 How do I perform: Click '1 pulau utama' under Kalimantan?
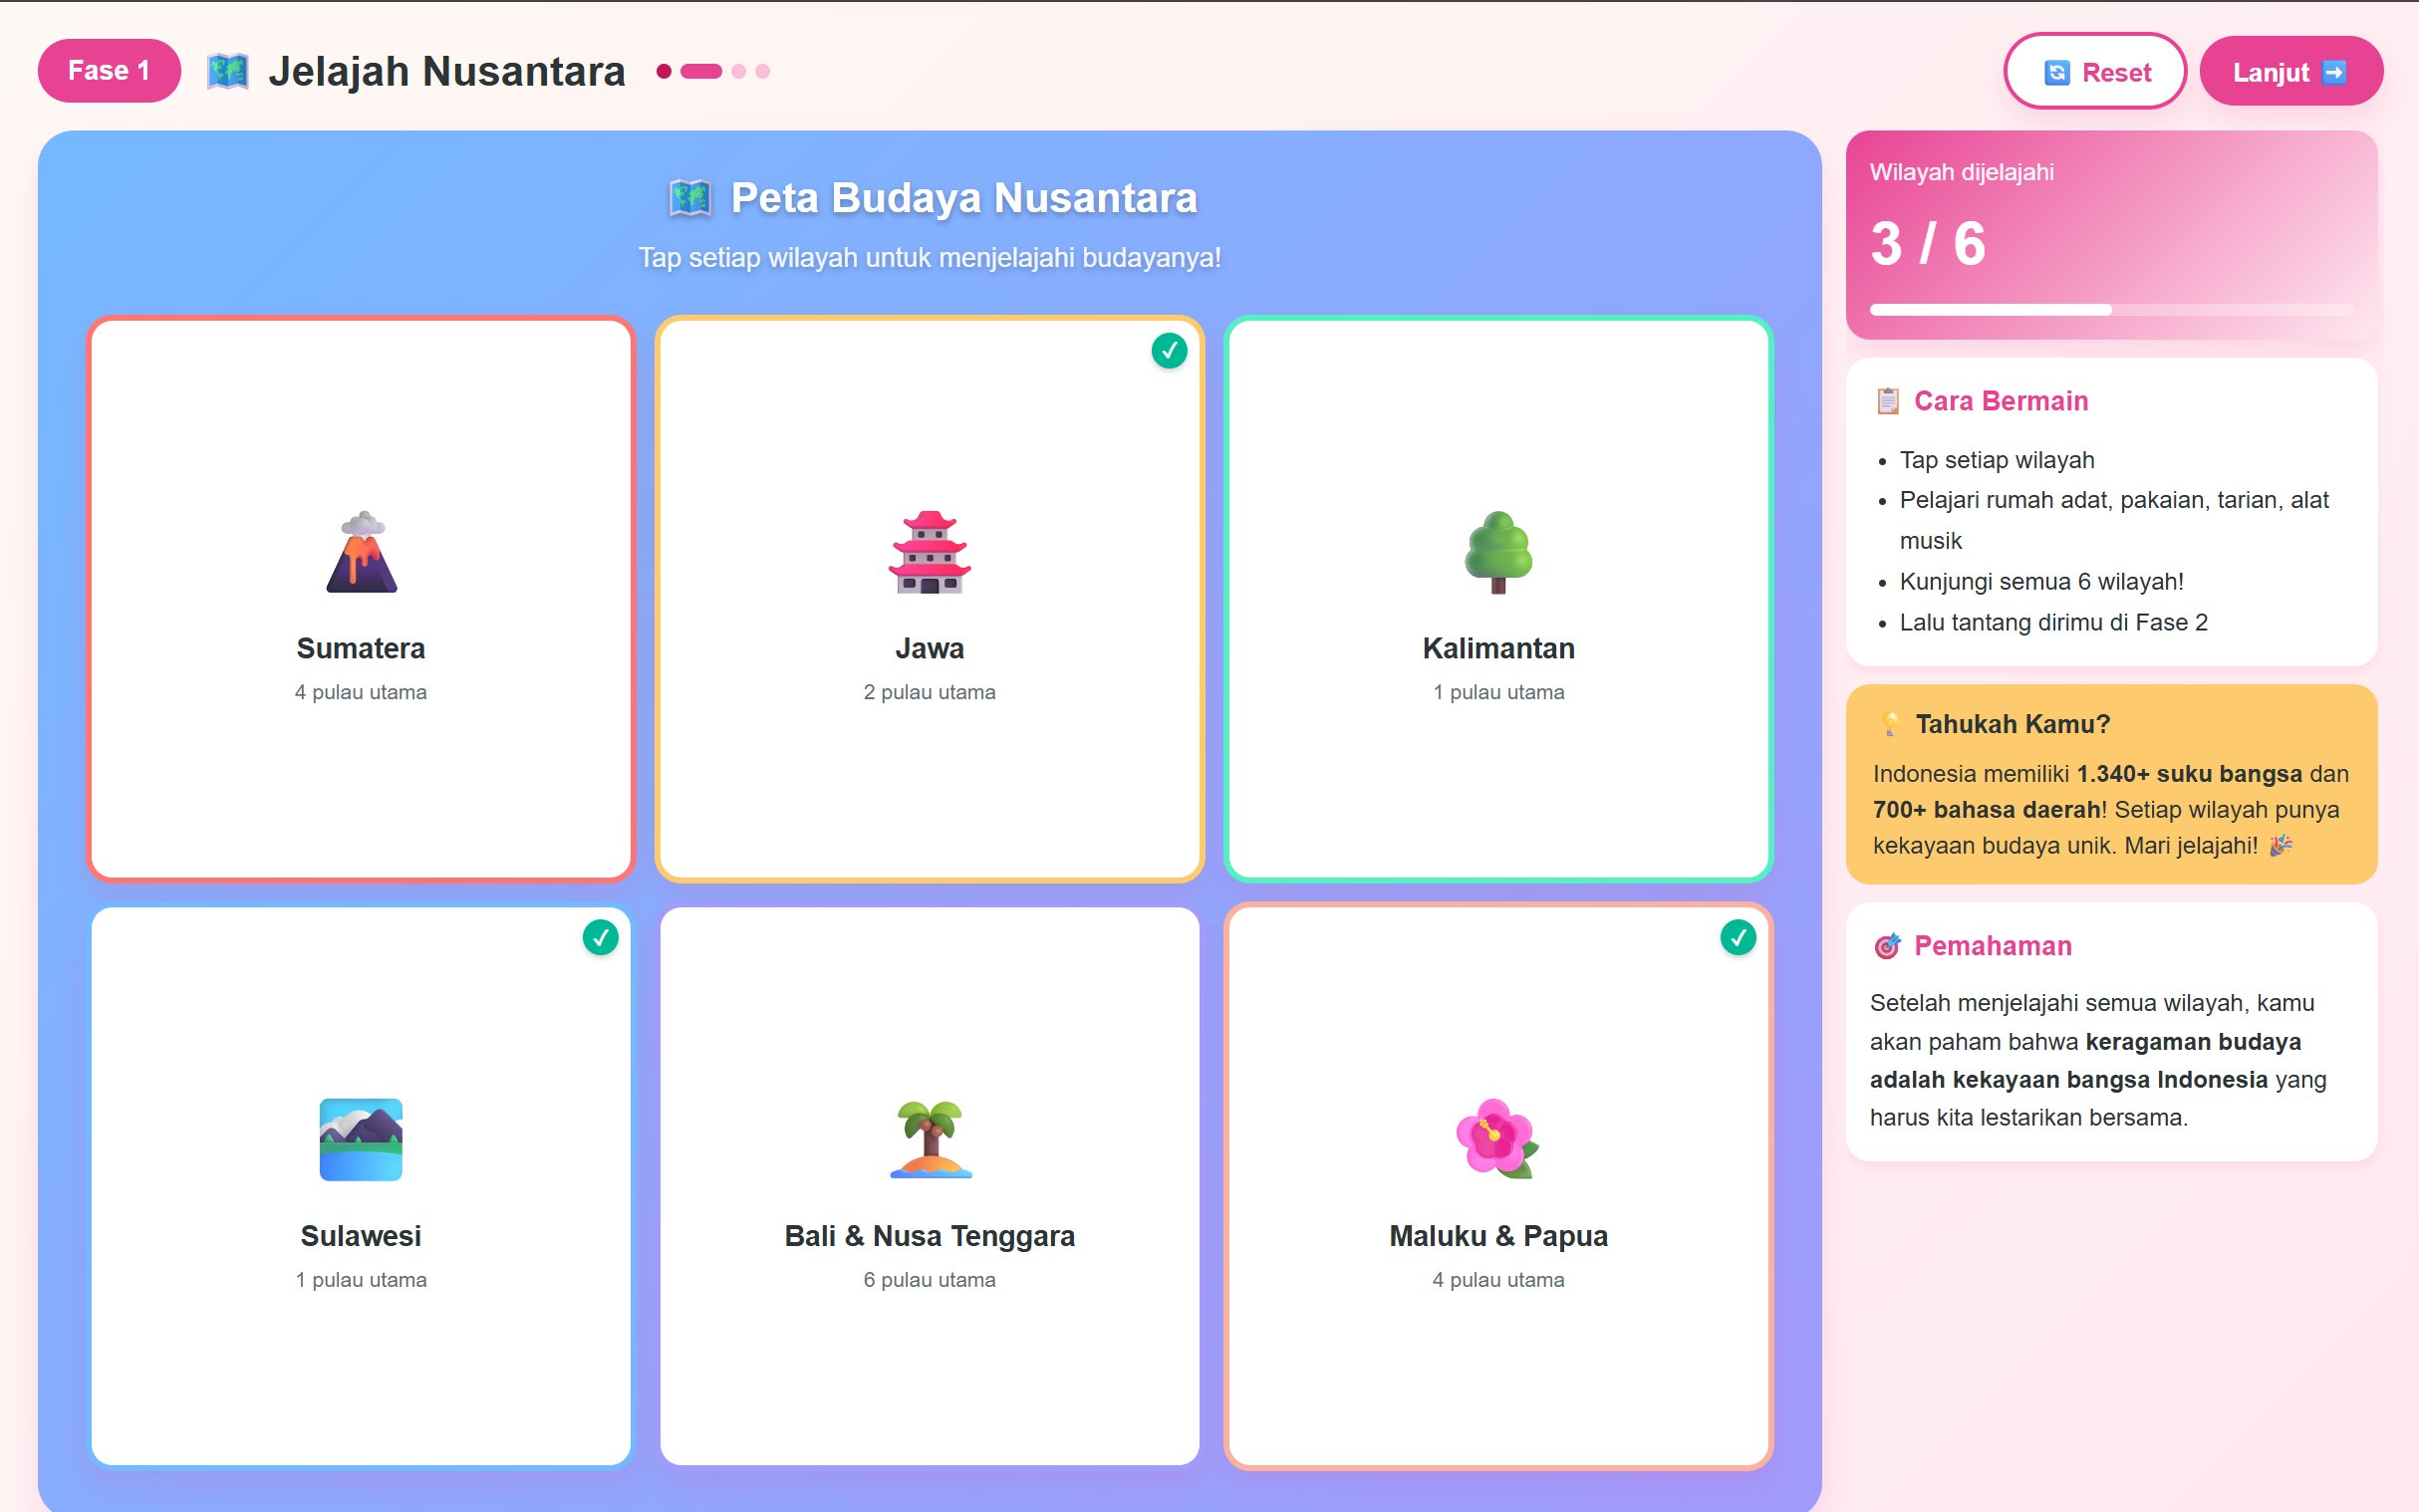(x=1498, y=692)
